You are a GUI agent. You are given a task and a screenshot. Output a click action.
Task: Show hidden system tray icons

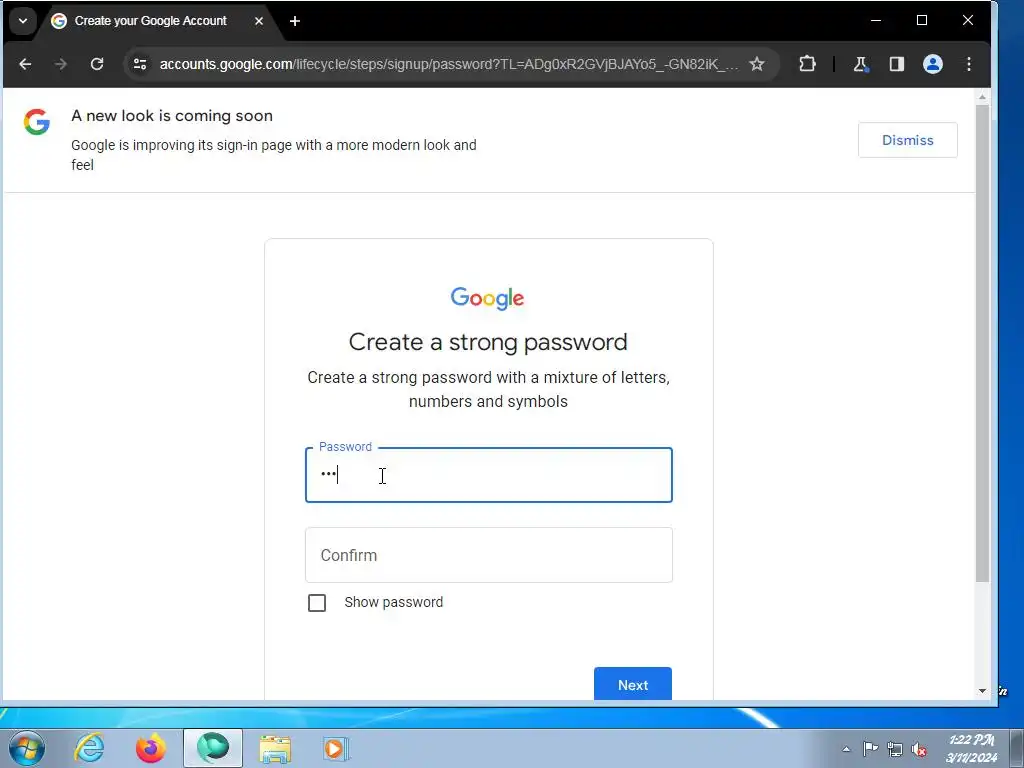click(846, 749)
